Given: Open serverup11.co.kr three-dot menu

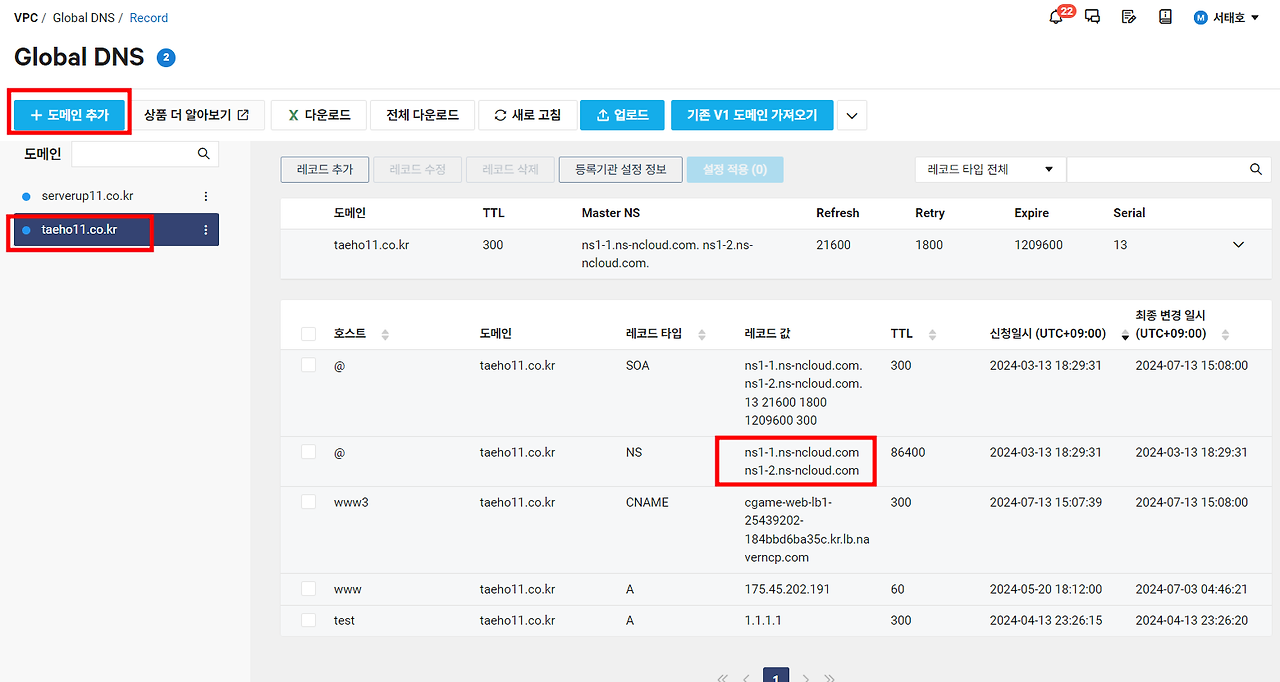Looking at the screenshot, I should point(206,196).
